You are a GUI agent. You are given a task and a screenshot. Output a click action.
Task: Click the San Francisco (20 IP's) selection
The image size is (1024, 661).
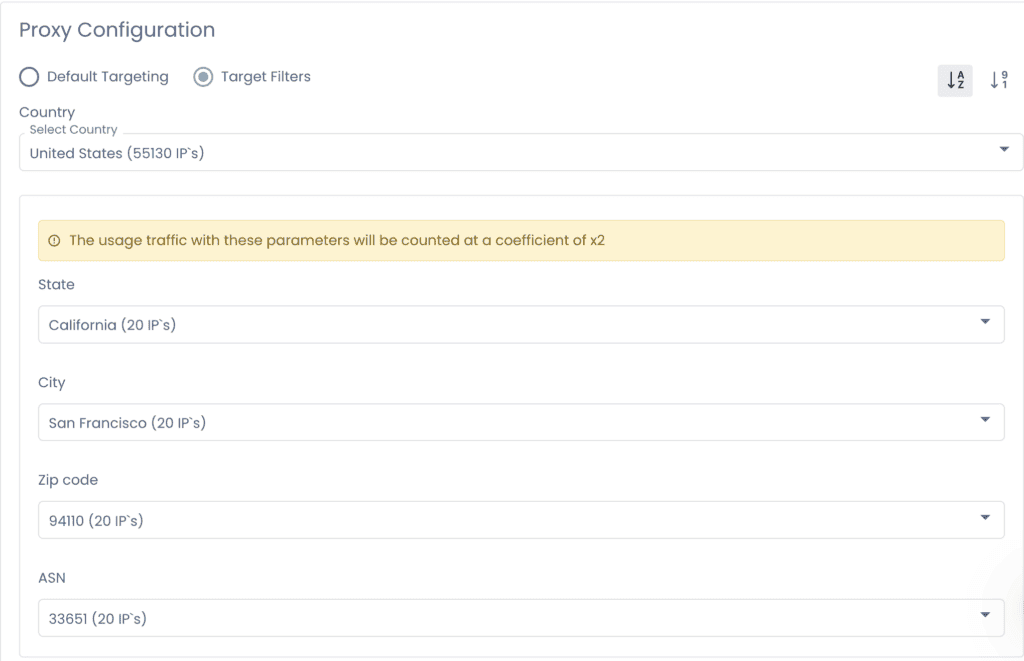tap(127, 423)
